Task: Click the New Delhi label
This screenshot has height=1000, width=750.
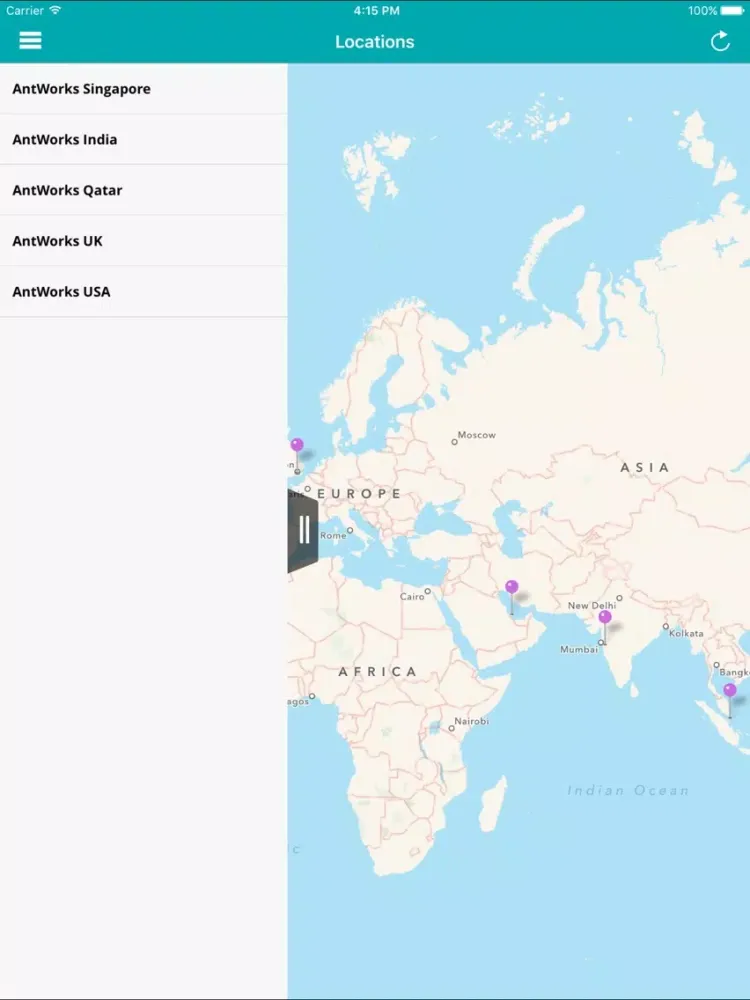Action: tap(592, 605)
